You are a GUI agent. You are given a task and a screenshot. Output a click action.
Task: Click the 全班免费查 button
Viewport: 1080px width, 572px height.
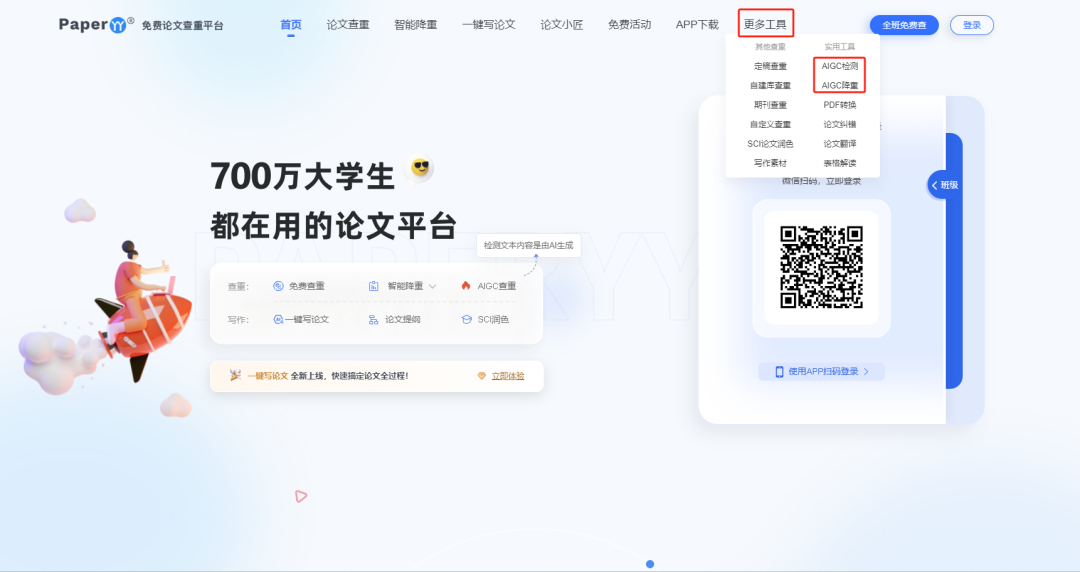(904, 25)
